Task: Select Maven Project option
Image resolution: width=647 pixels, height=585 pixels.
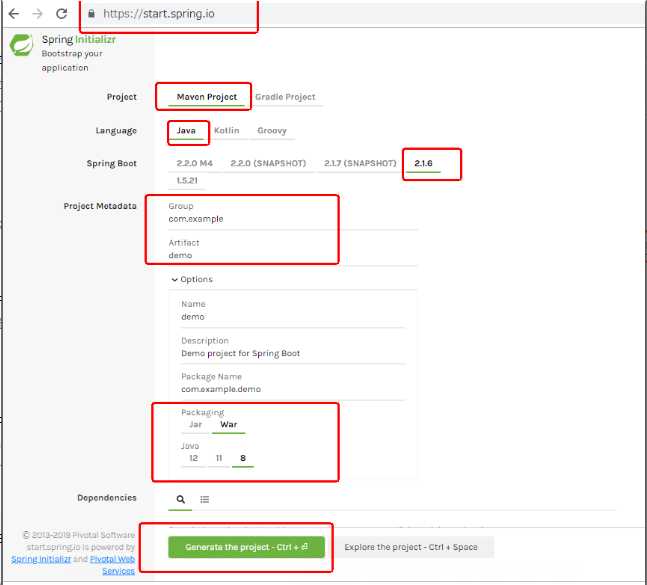Action: coord(207,97)
